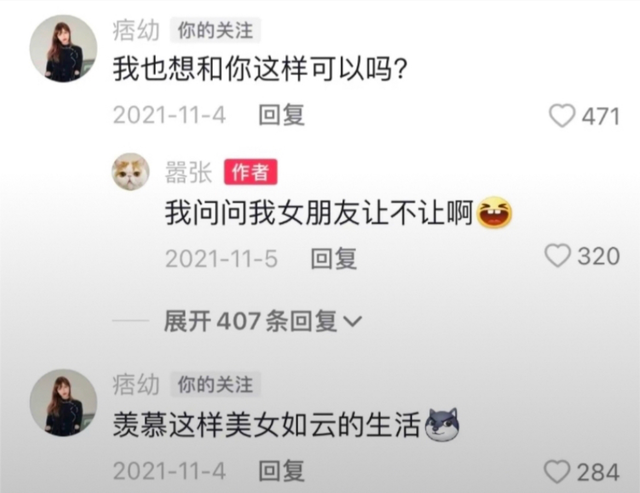Screen dimensions: 640x493
Task: Click 你的关注 badge on last comment
Action: point(215,384)
